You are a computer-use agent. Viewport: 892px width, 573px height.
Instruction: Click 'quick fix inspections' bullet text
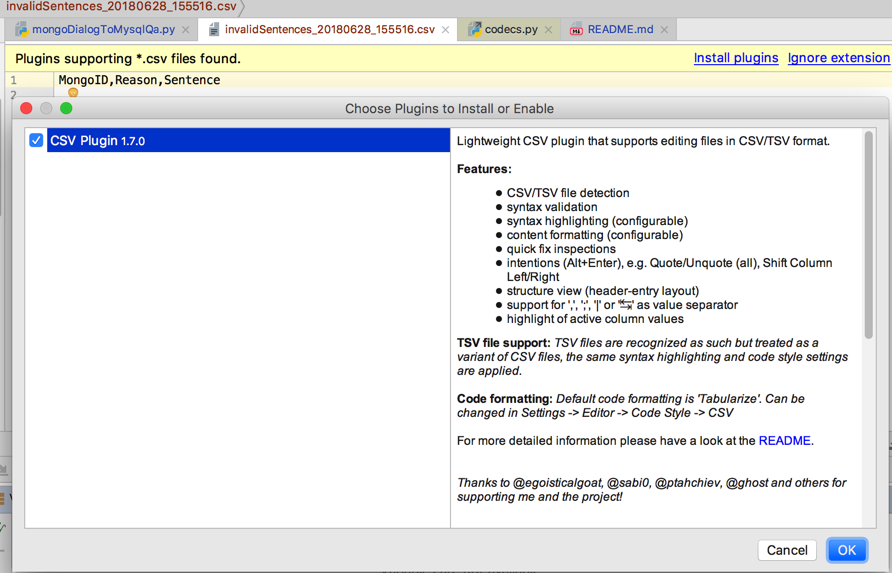561,249
